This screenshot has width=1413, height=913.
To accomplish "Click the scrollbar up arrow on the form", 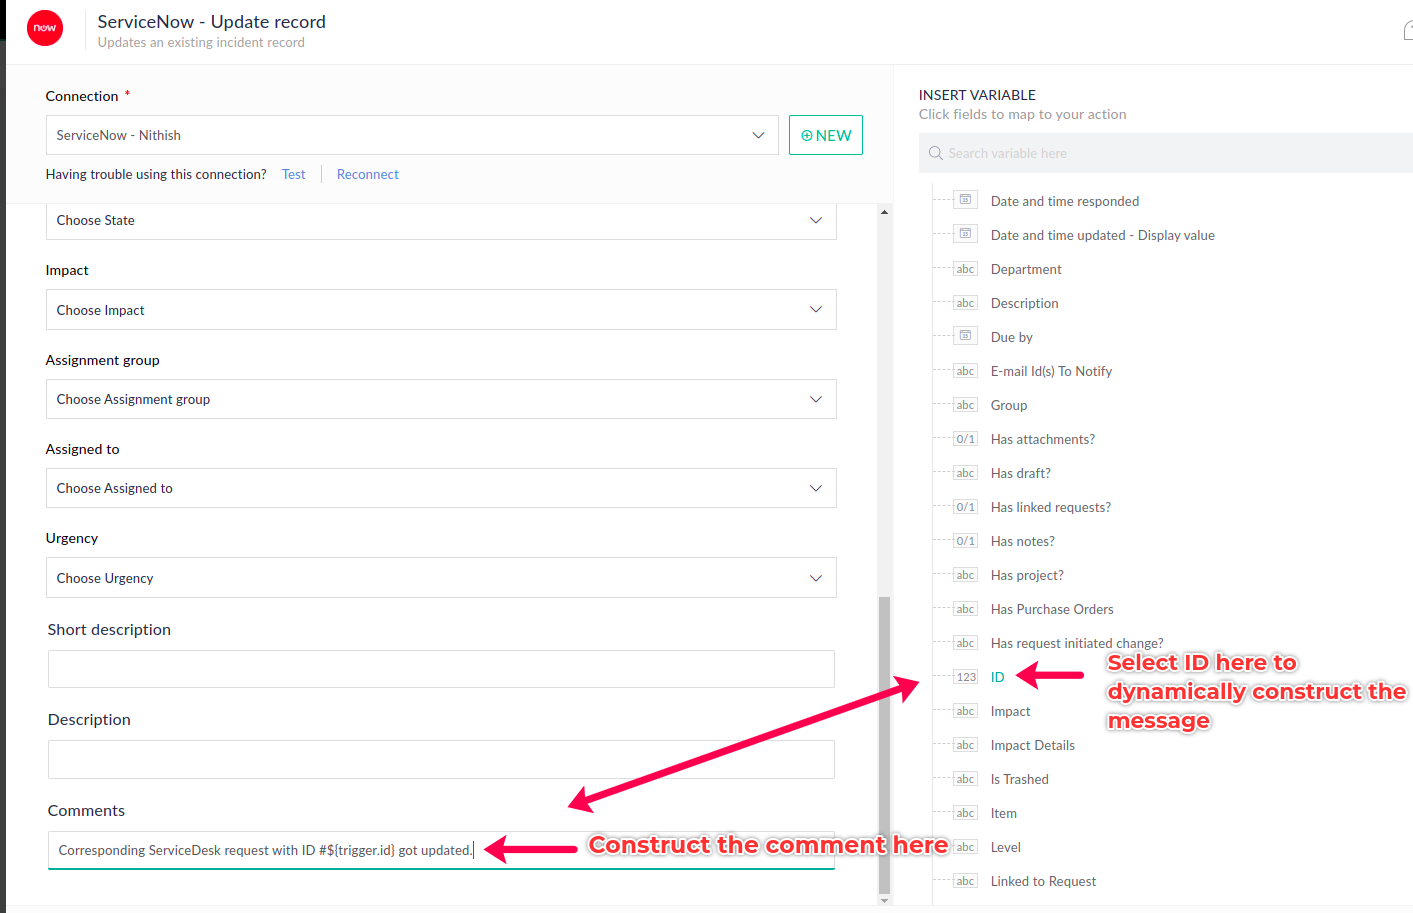I will (x=884, y=212).
